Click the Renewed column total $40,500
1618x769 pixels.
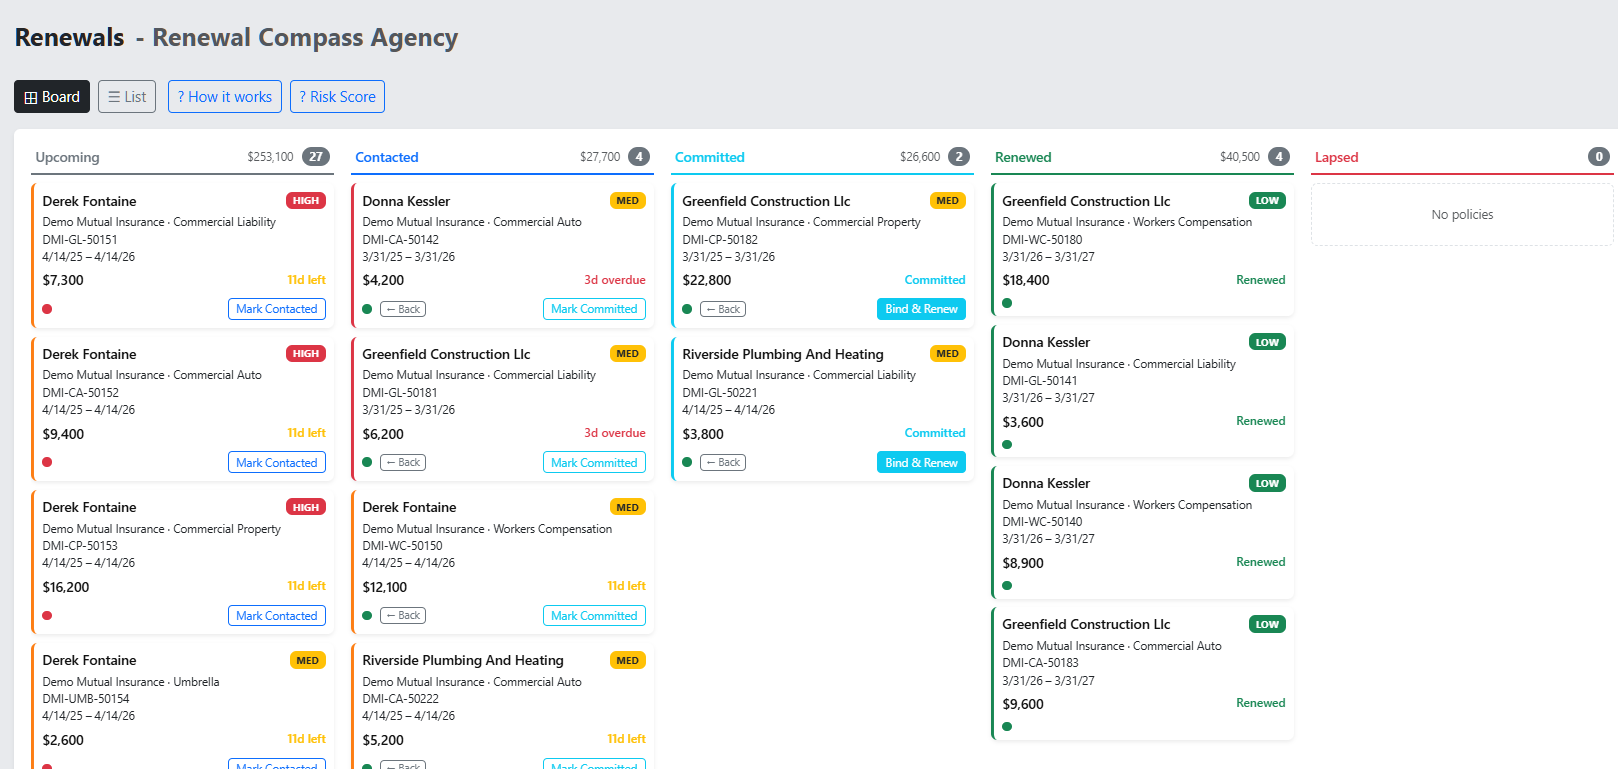[1240, 157]
